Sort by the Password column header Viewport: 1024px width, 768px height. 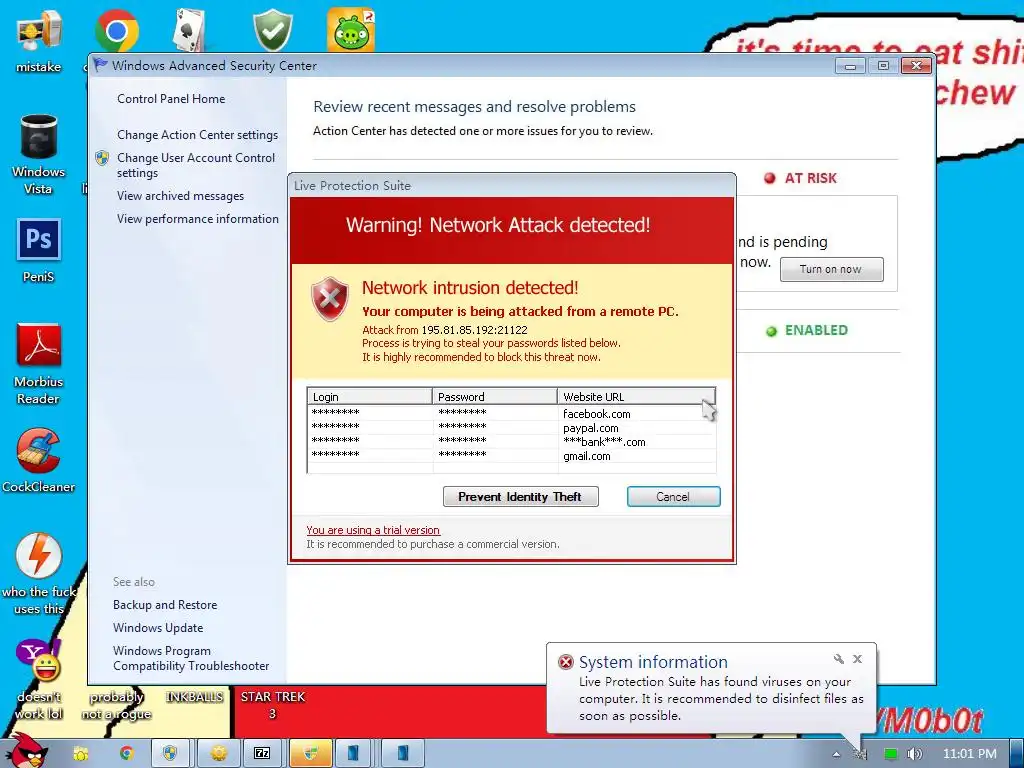[x=494, y=396]
